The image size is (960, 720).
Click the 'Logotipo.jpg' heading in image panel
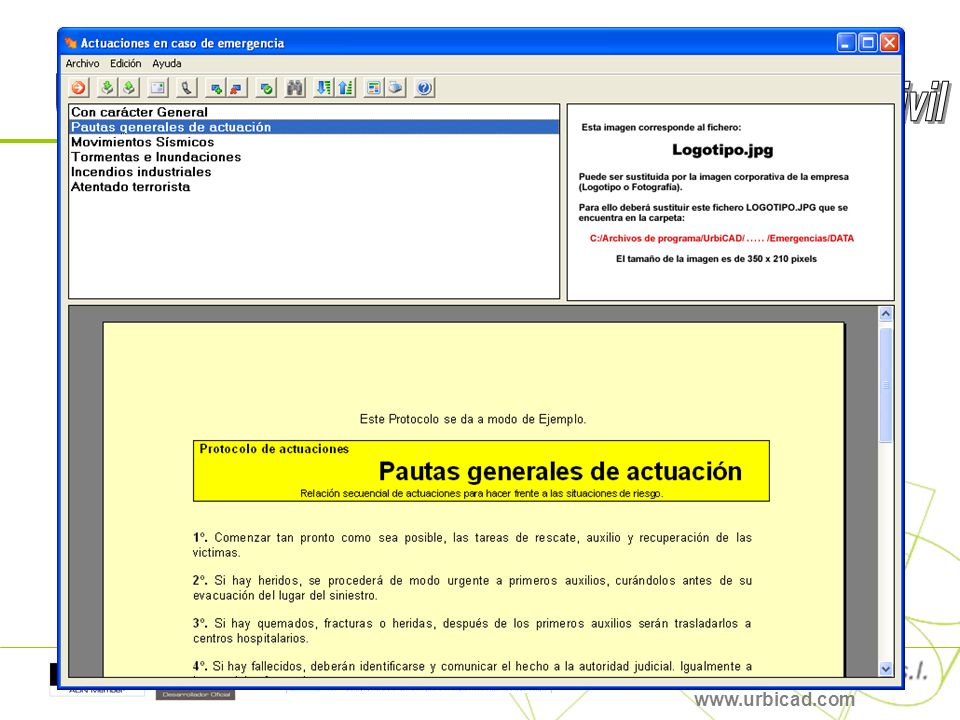[x=722, y=150]
